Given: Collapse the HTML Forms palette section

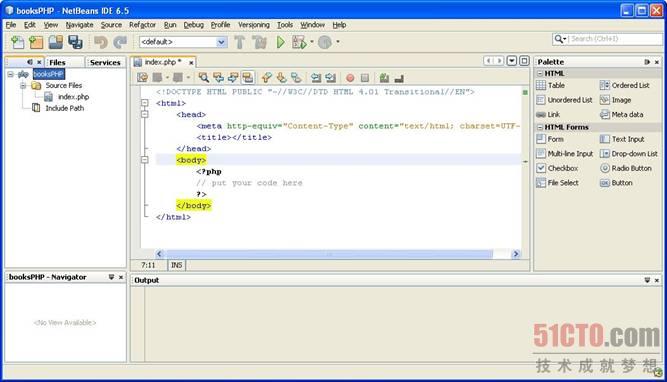Looking at the screenshot, I should (x=540, y=127).
